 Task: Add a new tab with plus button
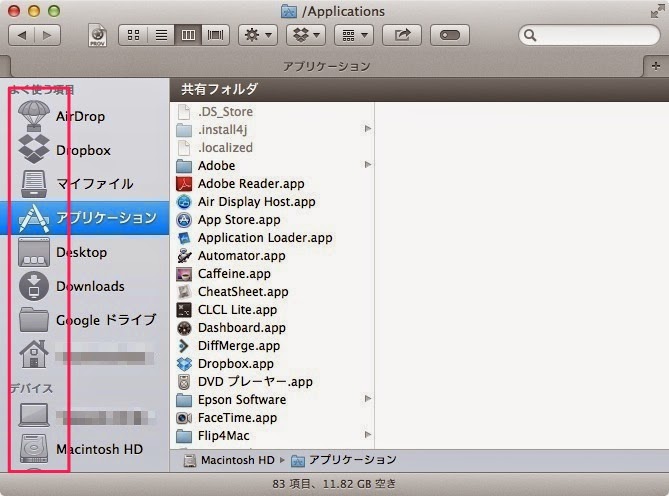(656, 66)
